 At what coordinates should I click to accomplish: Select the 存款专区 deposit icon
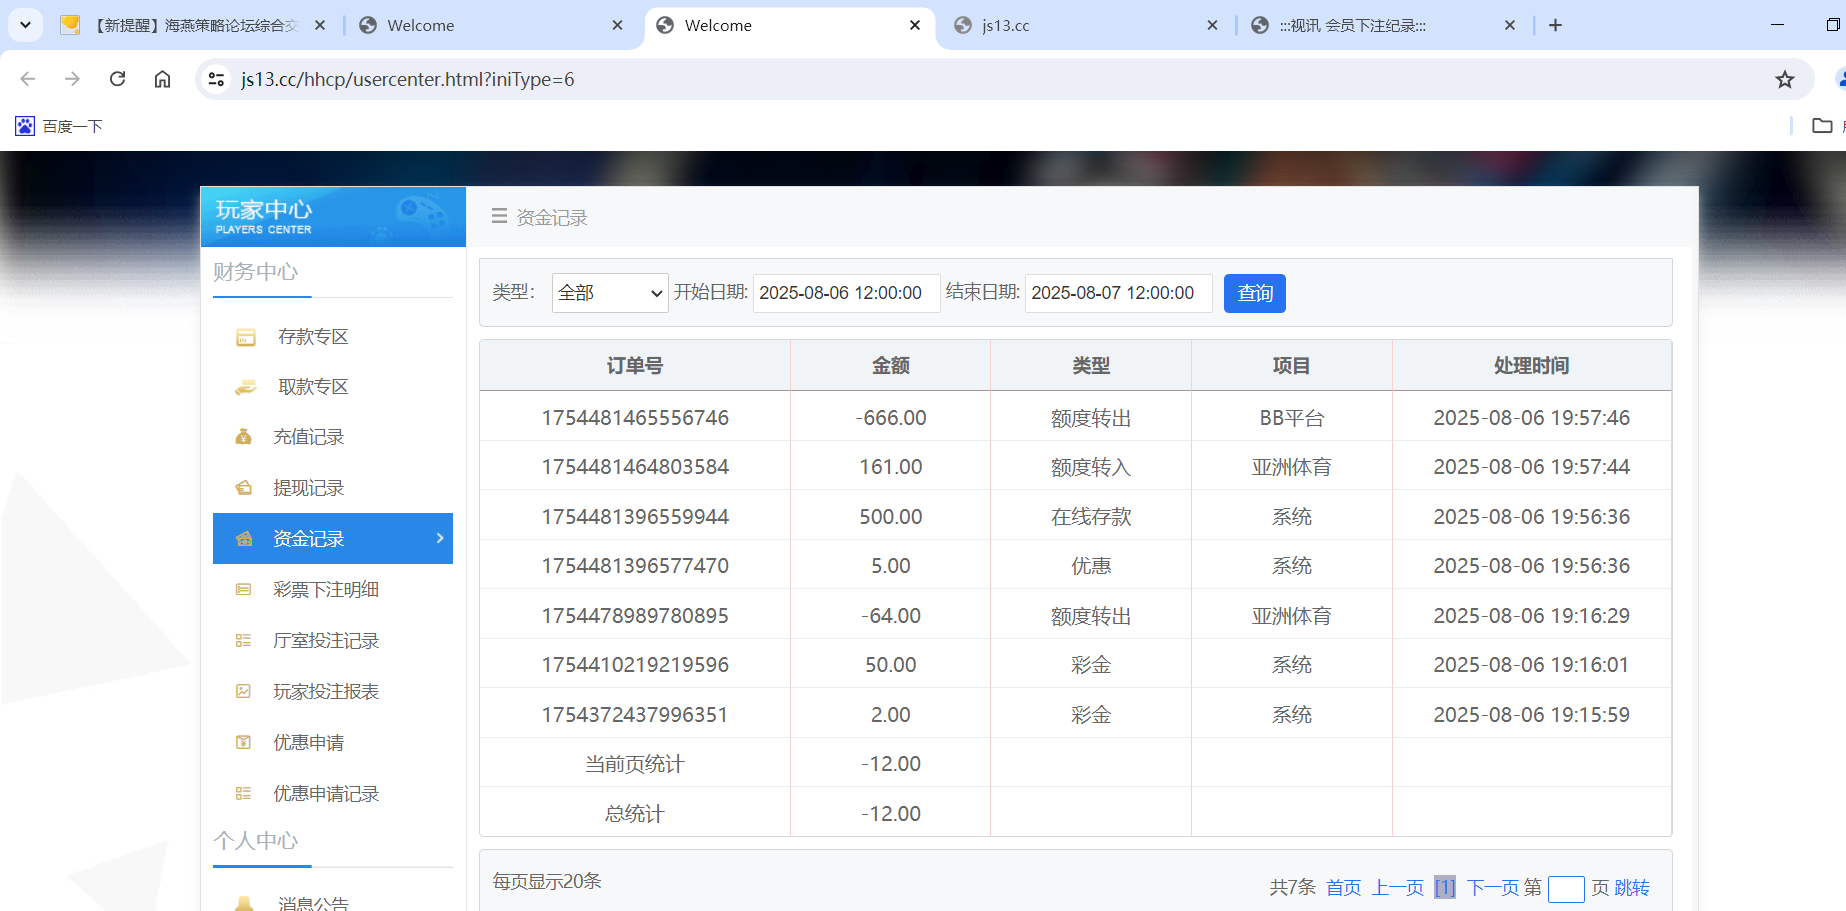pyautogui.click(x=244, y=336)
